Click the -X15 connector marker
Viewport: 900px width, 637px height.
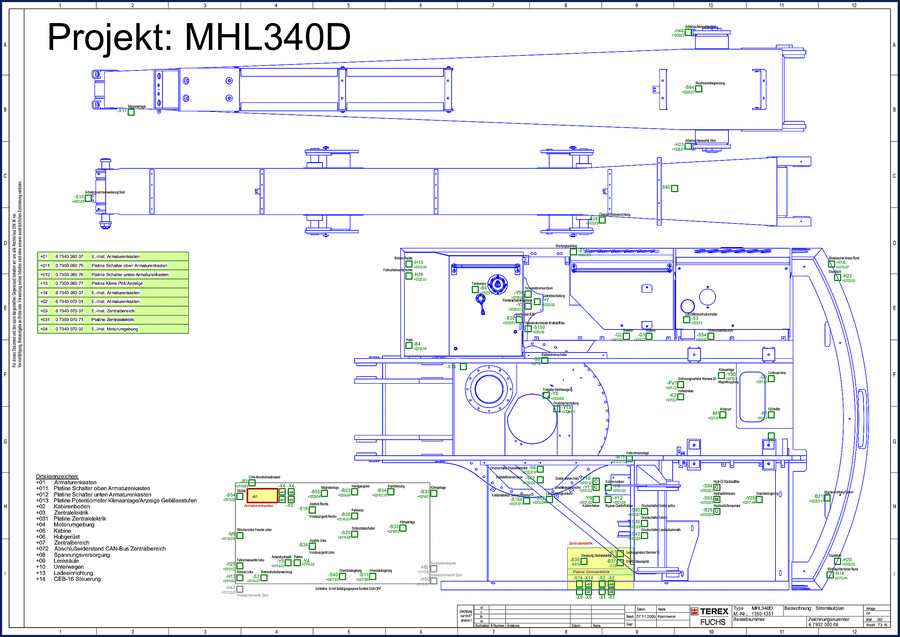463,367
